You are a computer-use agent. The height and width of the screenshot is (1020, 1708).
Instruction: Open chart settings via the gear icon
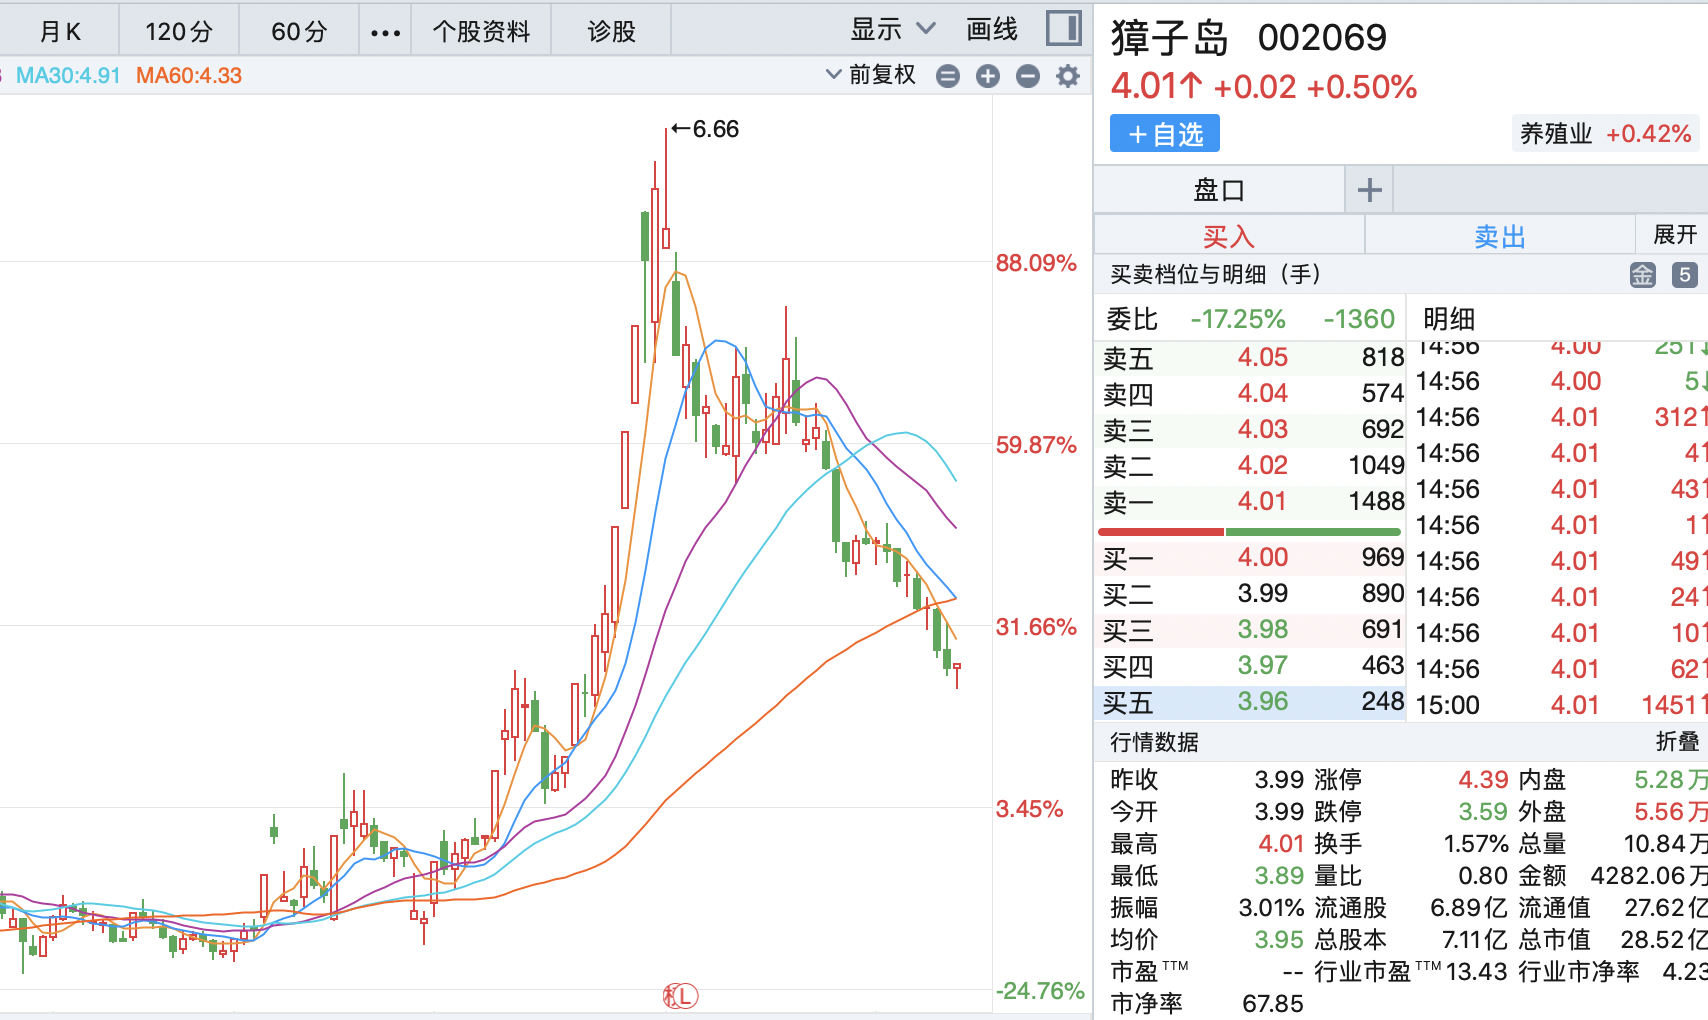[x=1066, y=75]
